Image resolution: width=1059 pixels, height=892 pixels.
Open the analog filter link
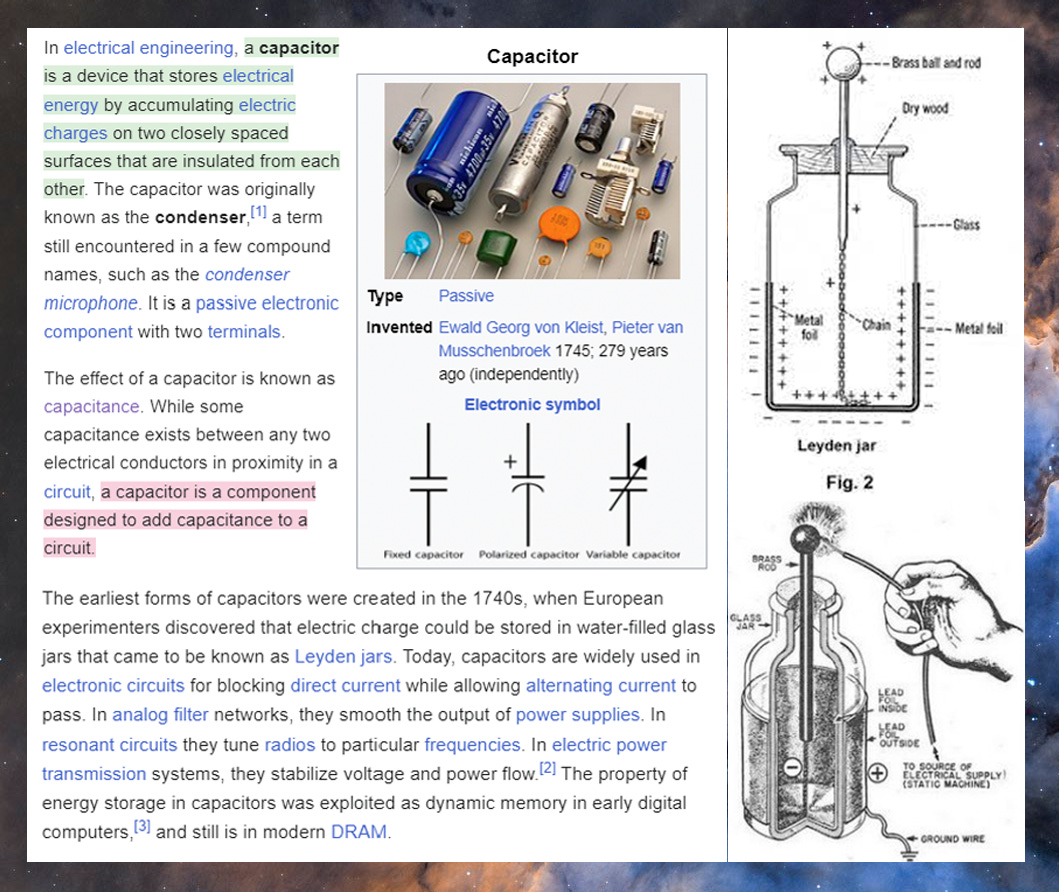[x=160, y=714]
